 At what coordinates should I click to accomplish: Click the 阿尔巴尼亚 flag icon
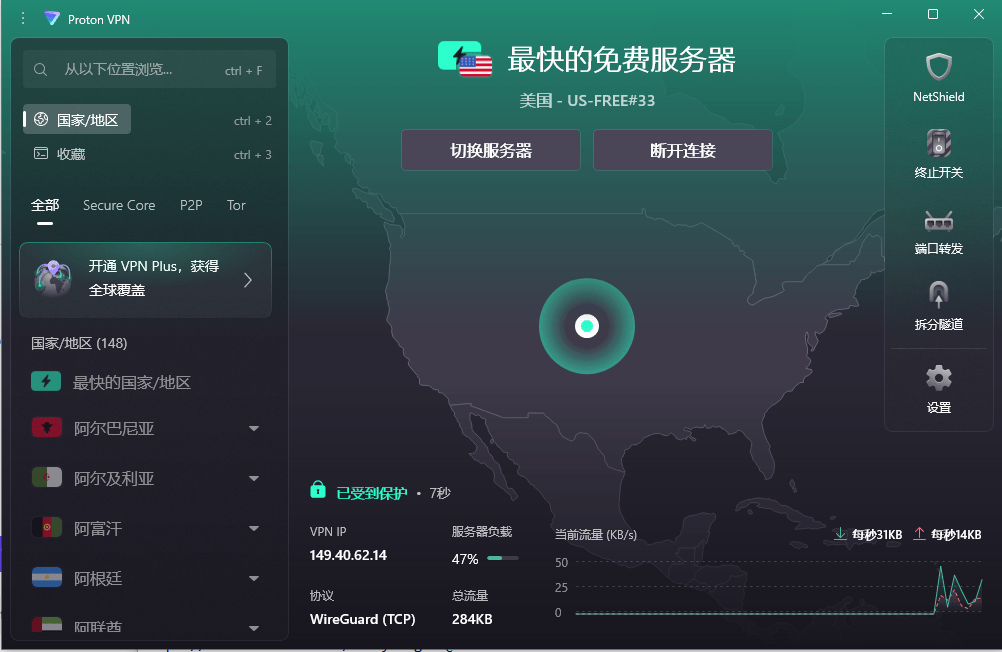pyautogui.click(x=47, y=428)
